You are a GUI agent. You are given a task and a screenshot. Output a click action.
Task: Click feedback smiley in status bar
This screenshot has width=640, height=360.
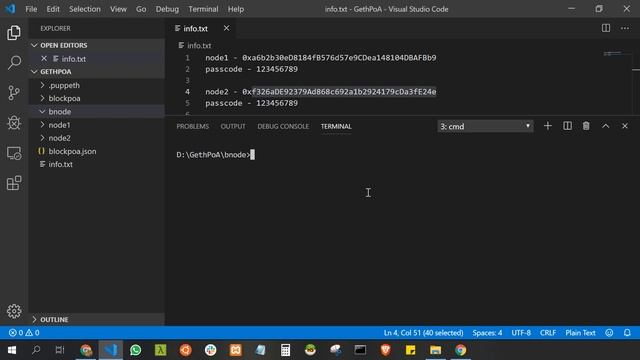coord(609,333)
